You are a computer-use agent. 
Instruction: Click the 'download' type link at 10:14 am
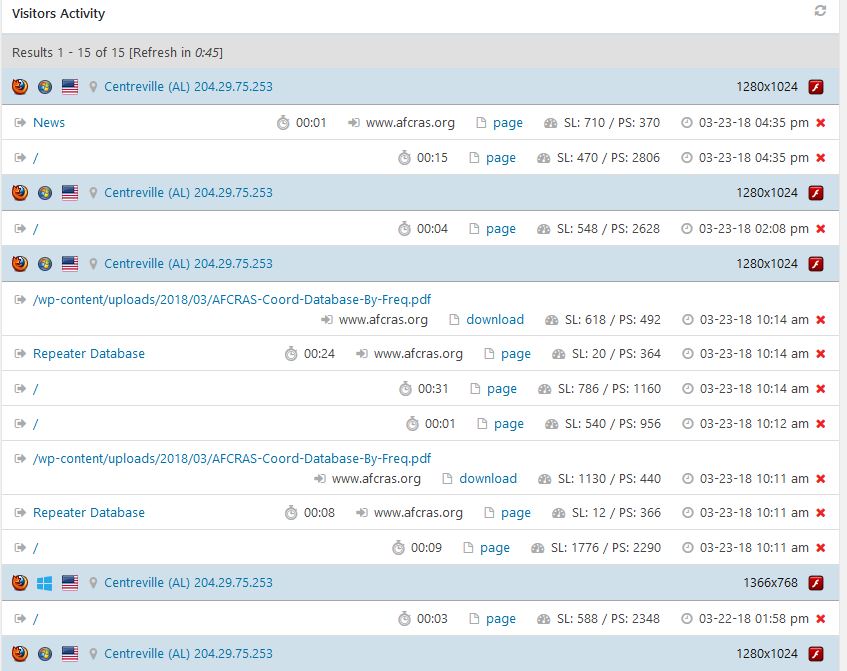click(x=495, y=320)
